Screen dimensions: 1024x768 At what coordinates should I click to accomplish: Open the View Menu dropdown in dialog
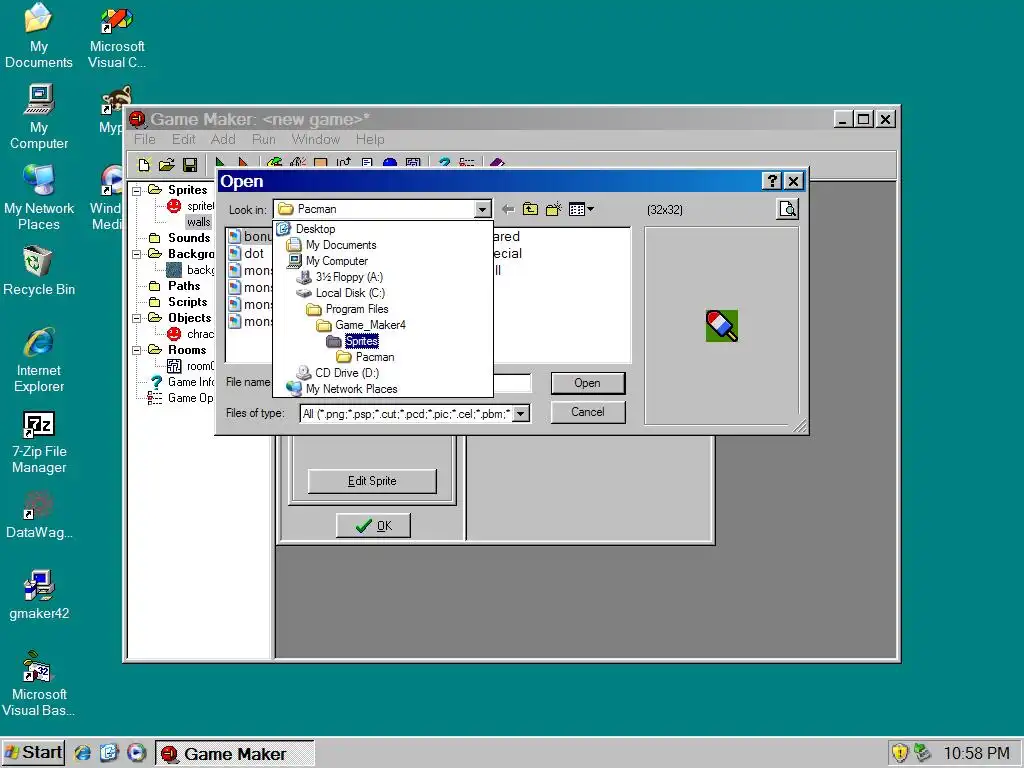[x=581, y=210]
